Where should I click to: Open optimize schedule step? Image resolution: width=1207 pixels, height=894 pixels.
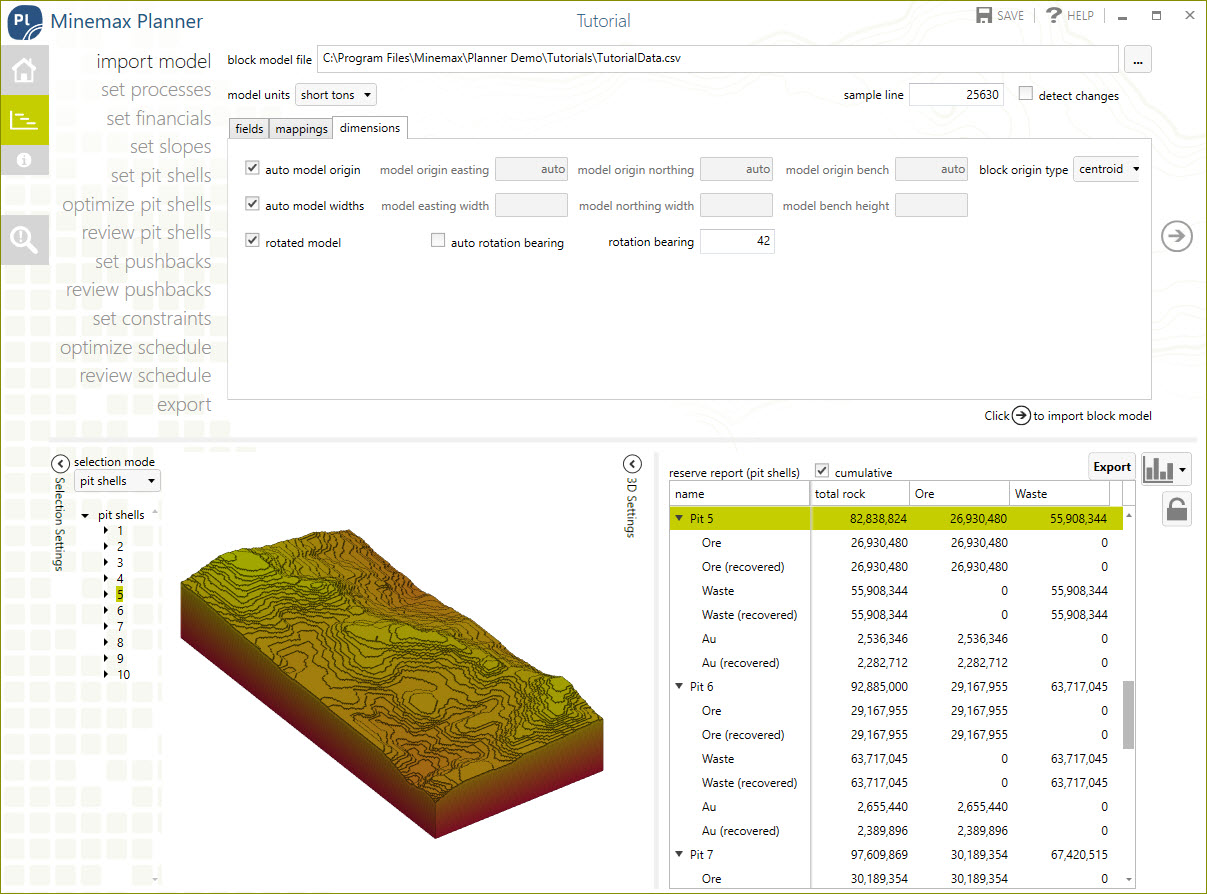(136, 348)
